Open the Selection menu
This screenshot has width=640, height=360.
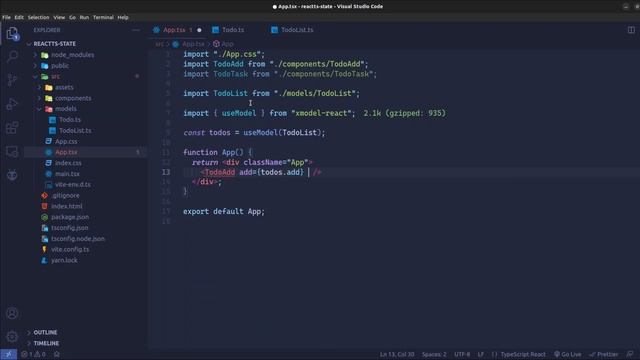pos(38,18)
